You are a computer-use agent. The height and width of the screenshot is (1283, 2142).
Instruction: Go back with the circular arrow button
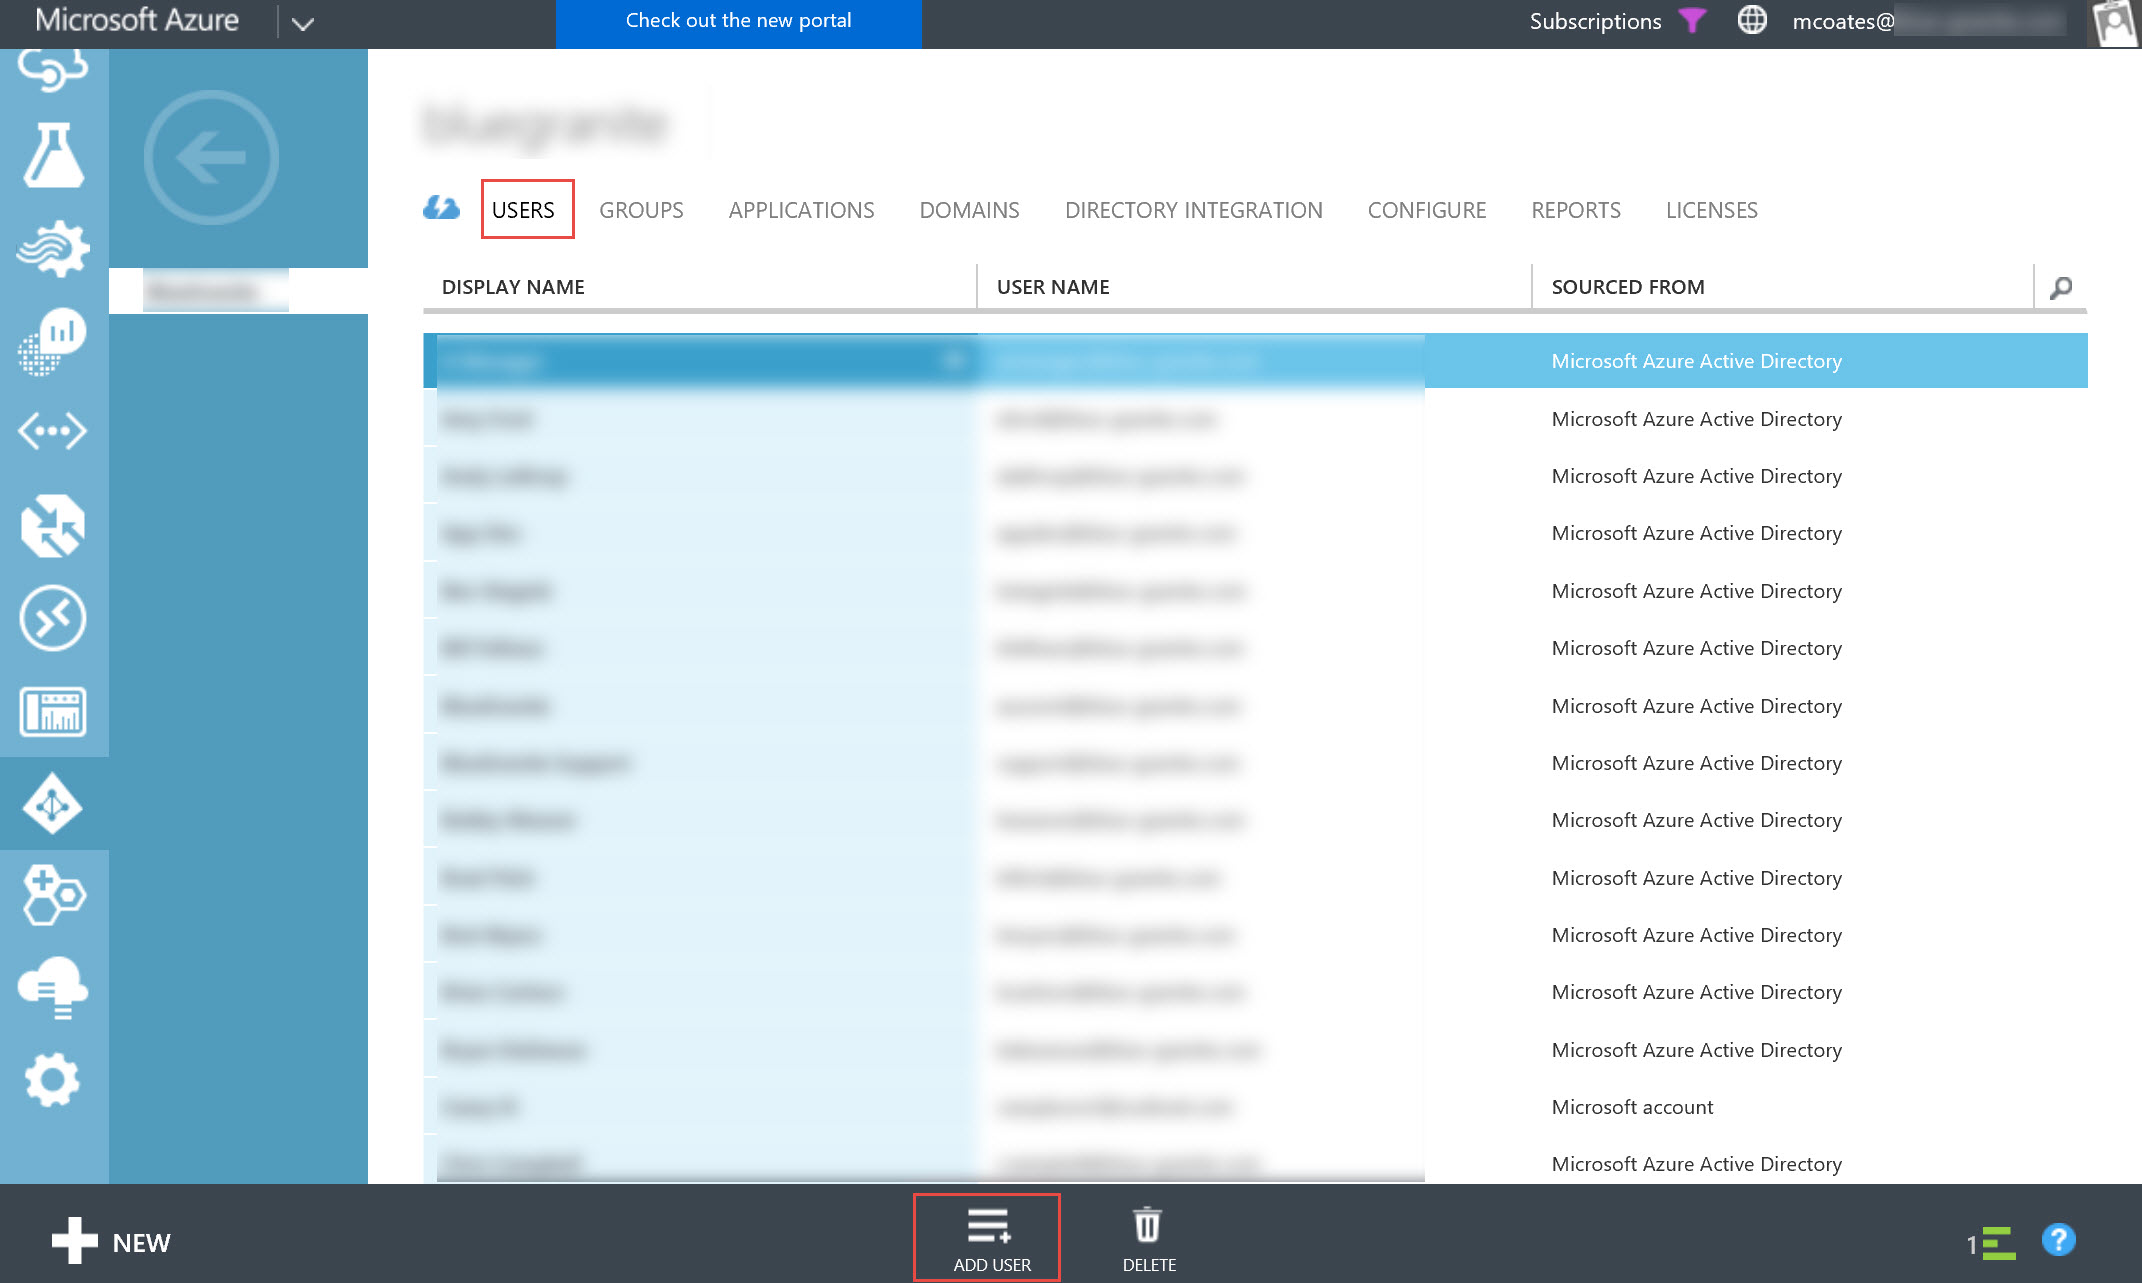coord(211,157)
